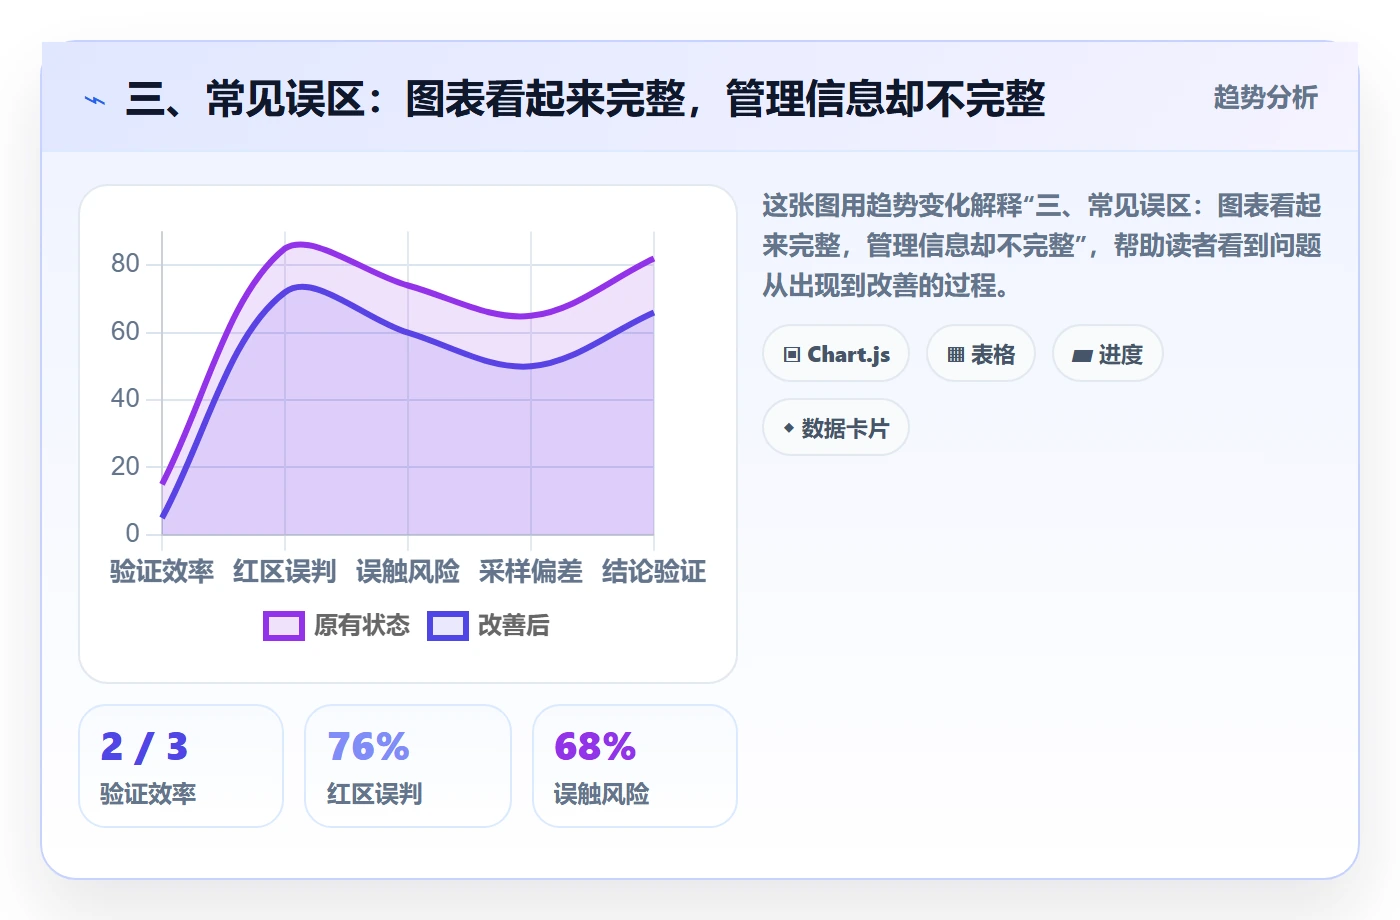Click the 趋势分析 label in header

(x=1265, y=98)
